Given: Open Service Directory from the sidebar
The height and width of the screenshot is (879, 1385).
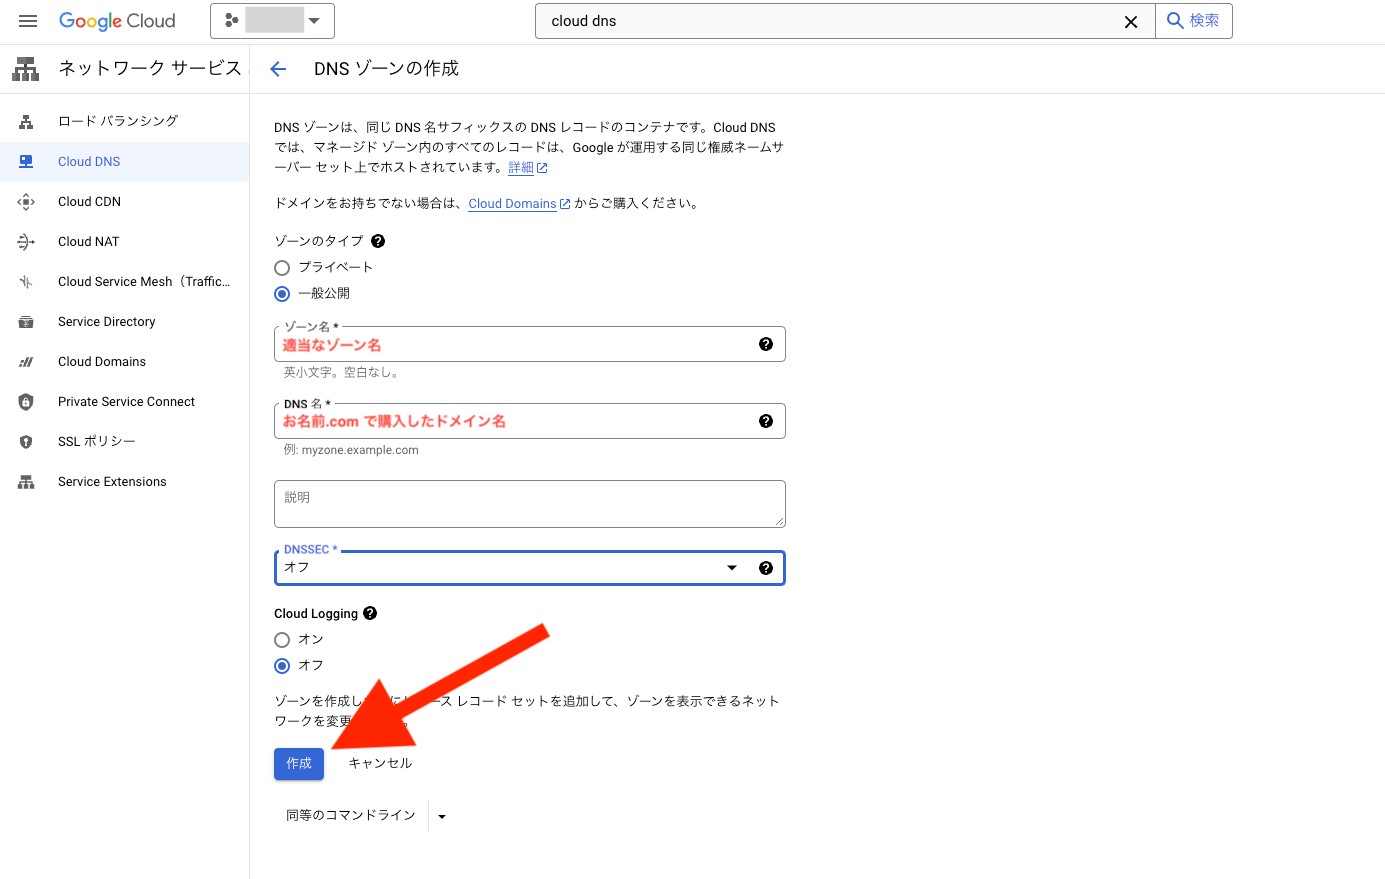Looking at the screenshot, I should (x=106, y=321).
